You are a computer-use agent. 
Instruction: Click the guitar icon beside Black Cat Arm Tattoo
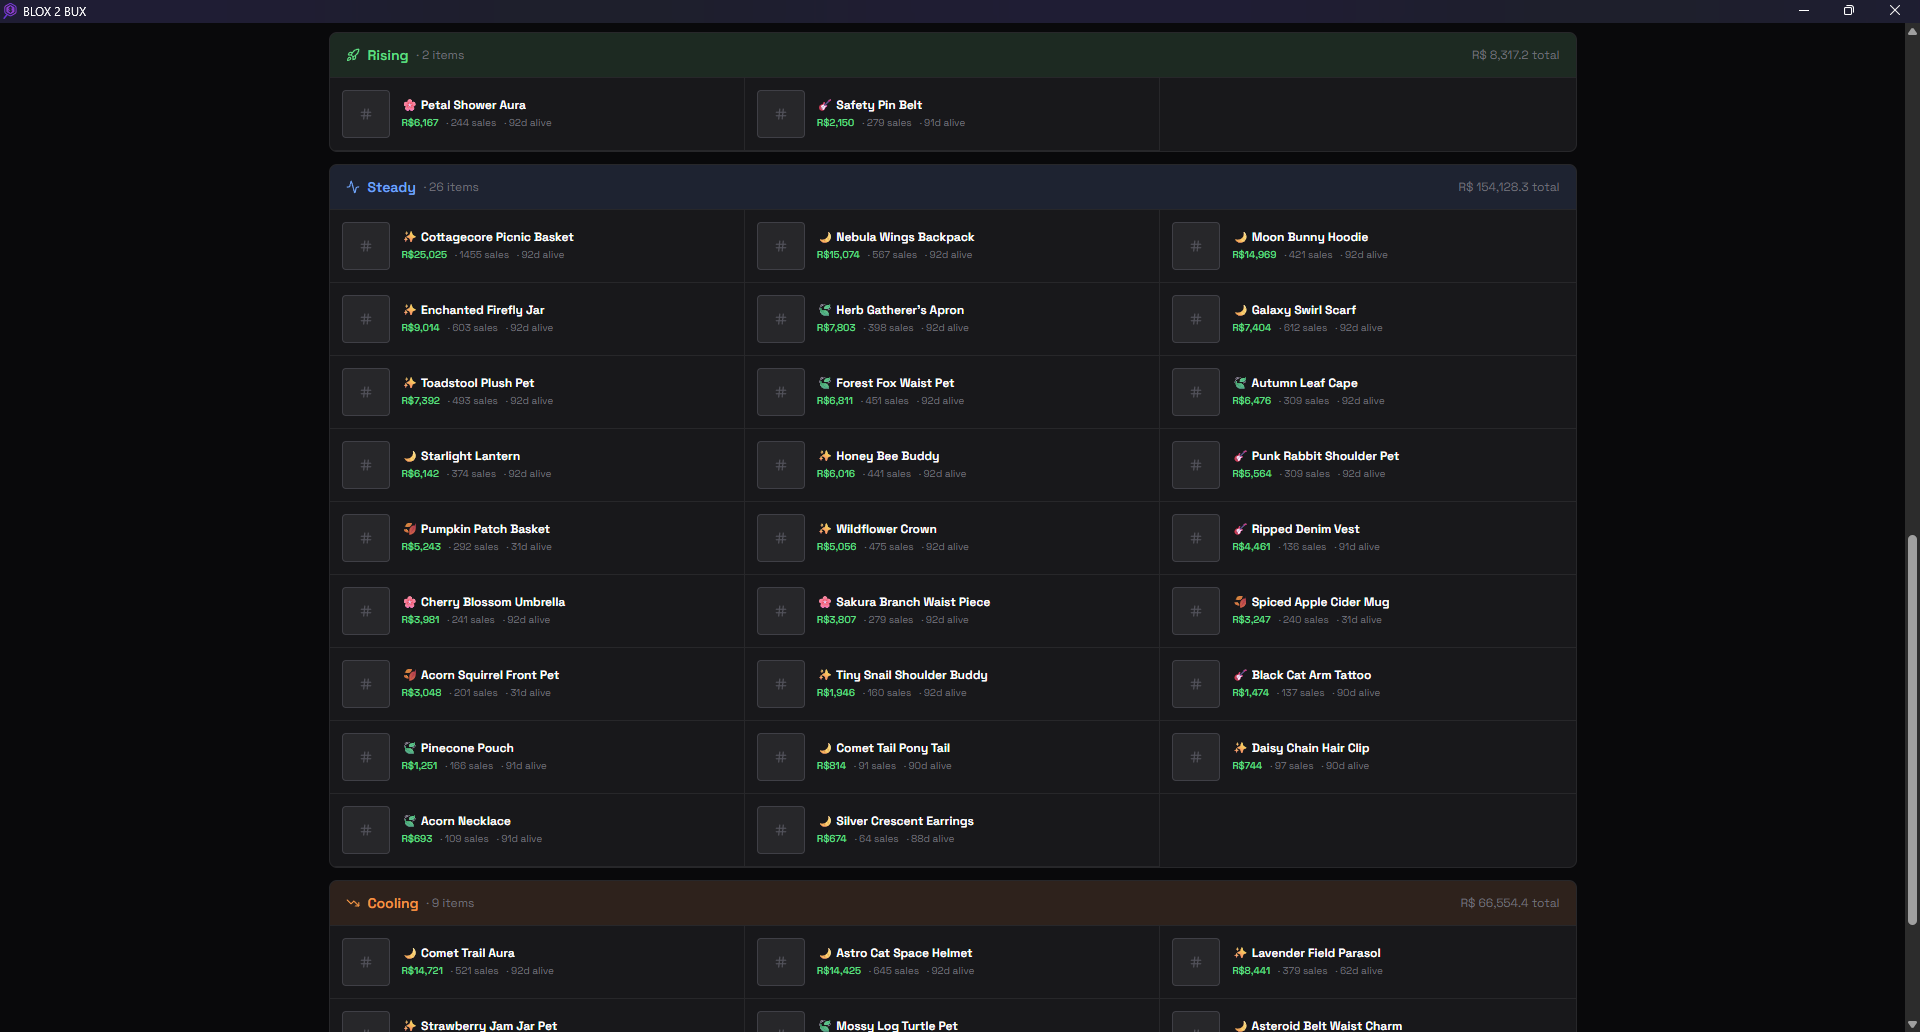(x=1240, y=675)
